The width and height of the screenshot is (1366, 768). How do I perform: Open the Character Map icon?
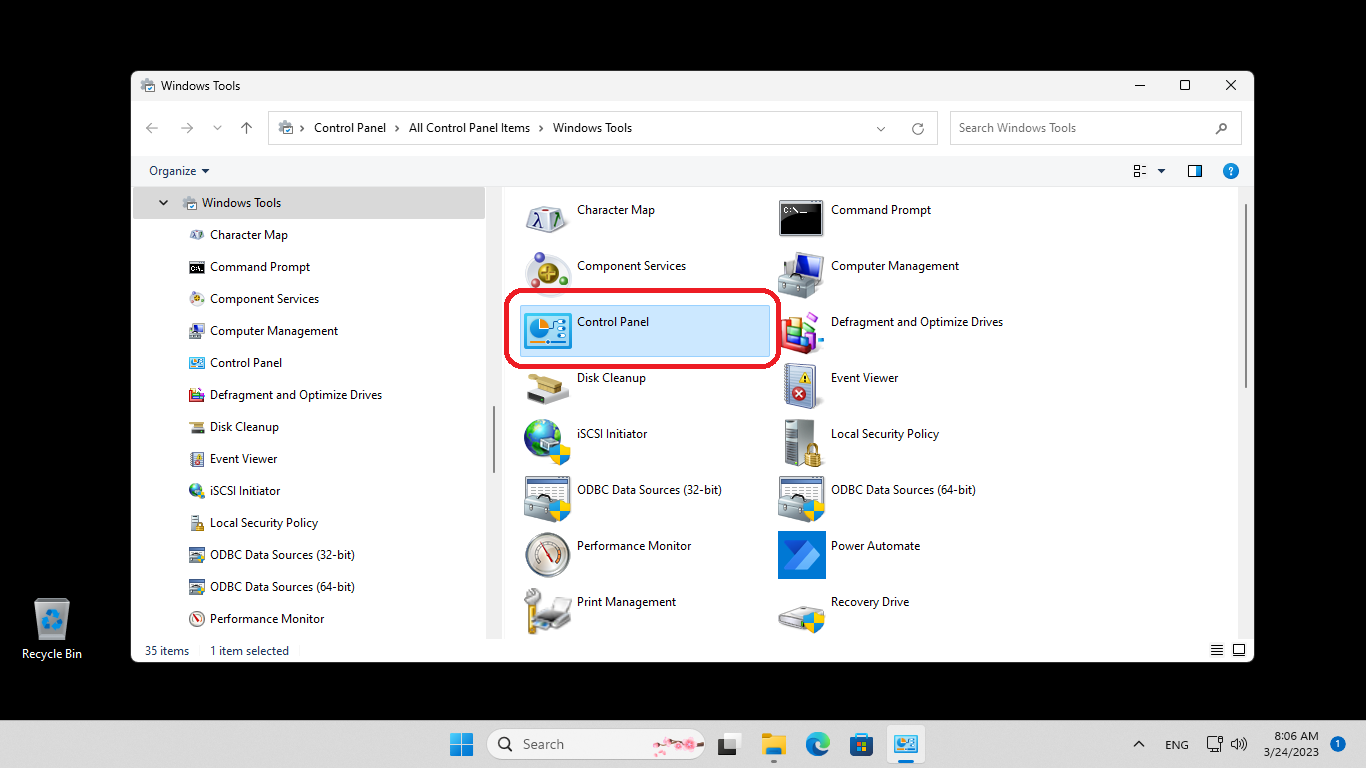click(547, 218)
